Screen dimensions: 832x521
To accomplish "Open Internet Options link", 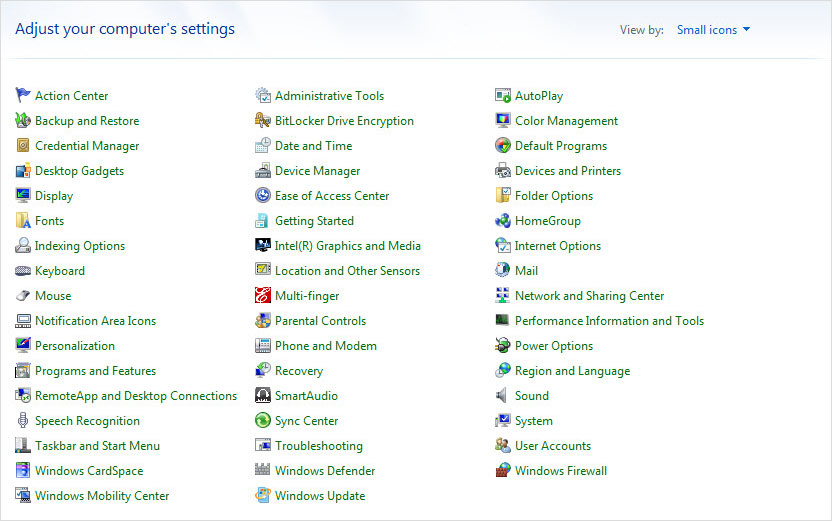I will (558, 246).
